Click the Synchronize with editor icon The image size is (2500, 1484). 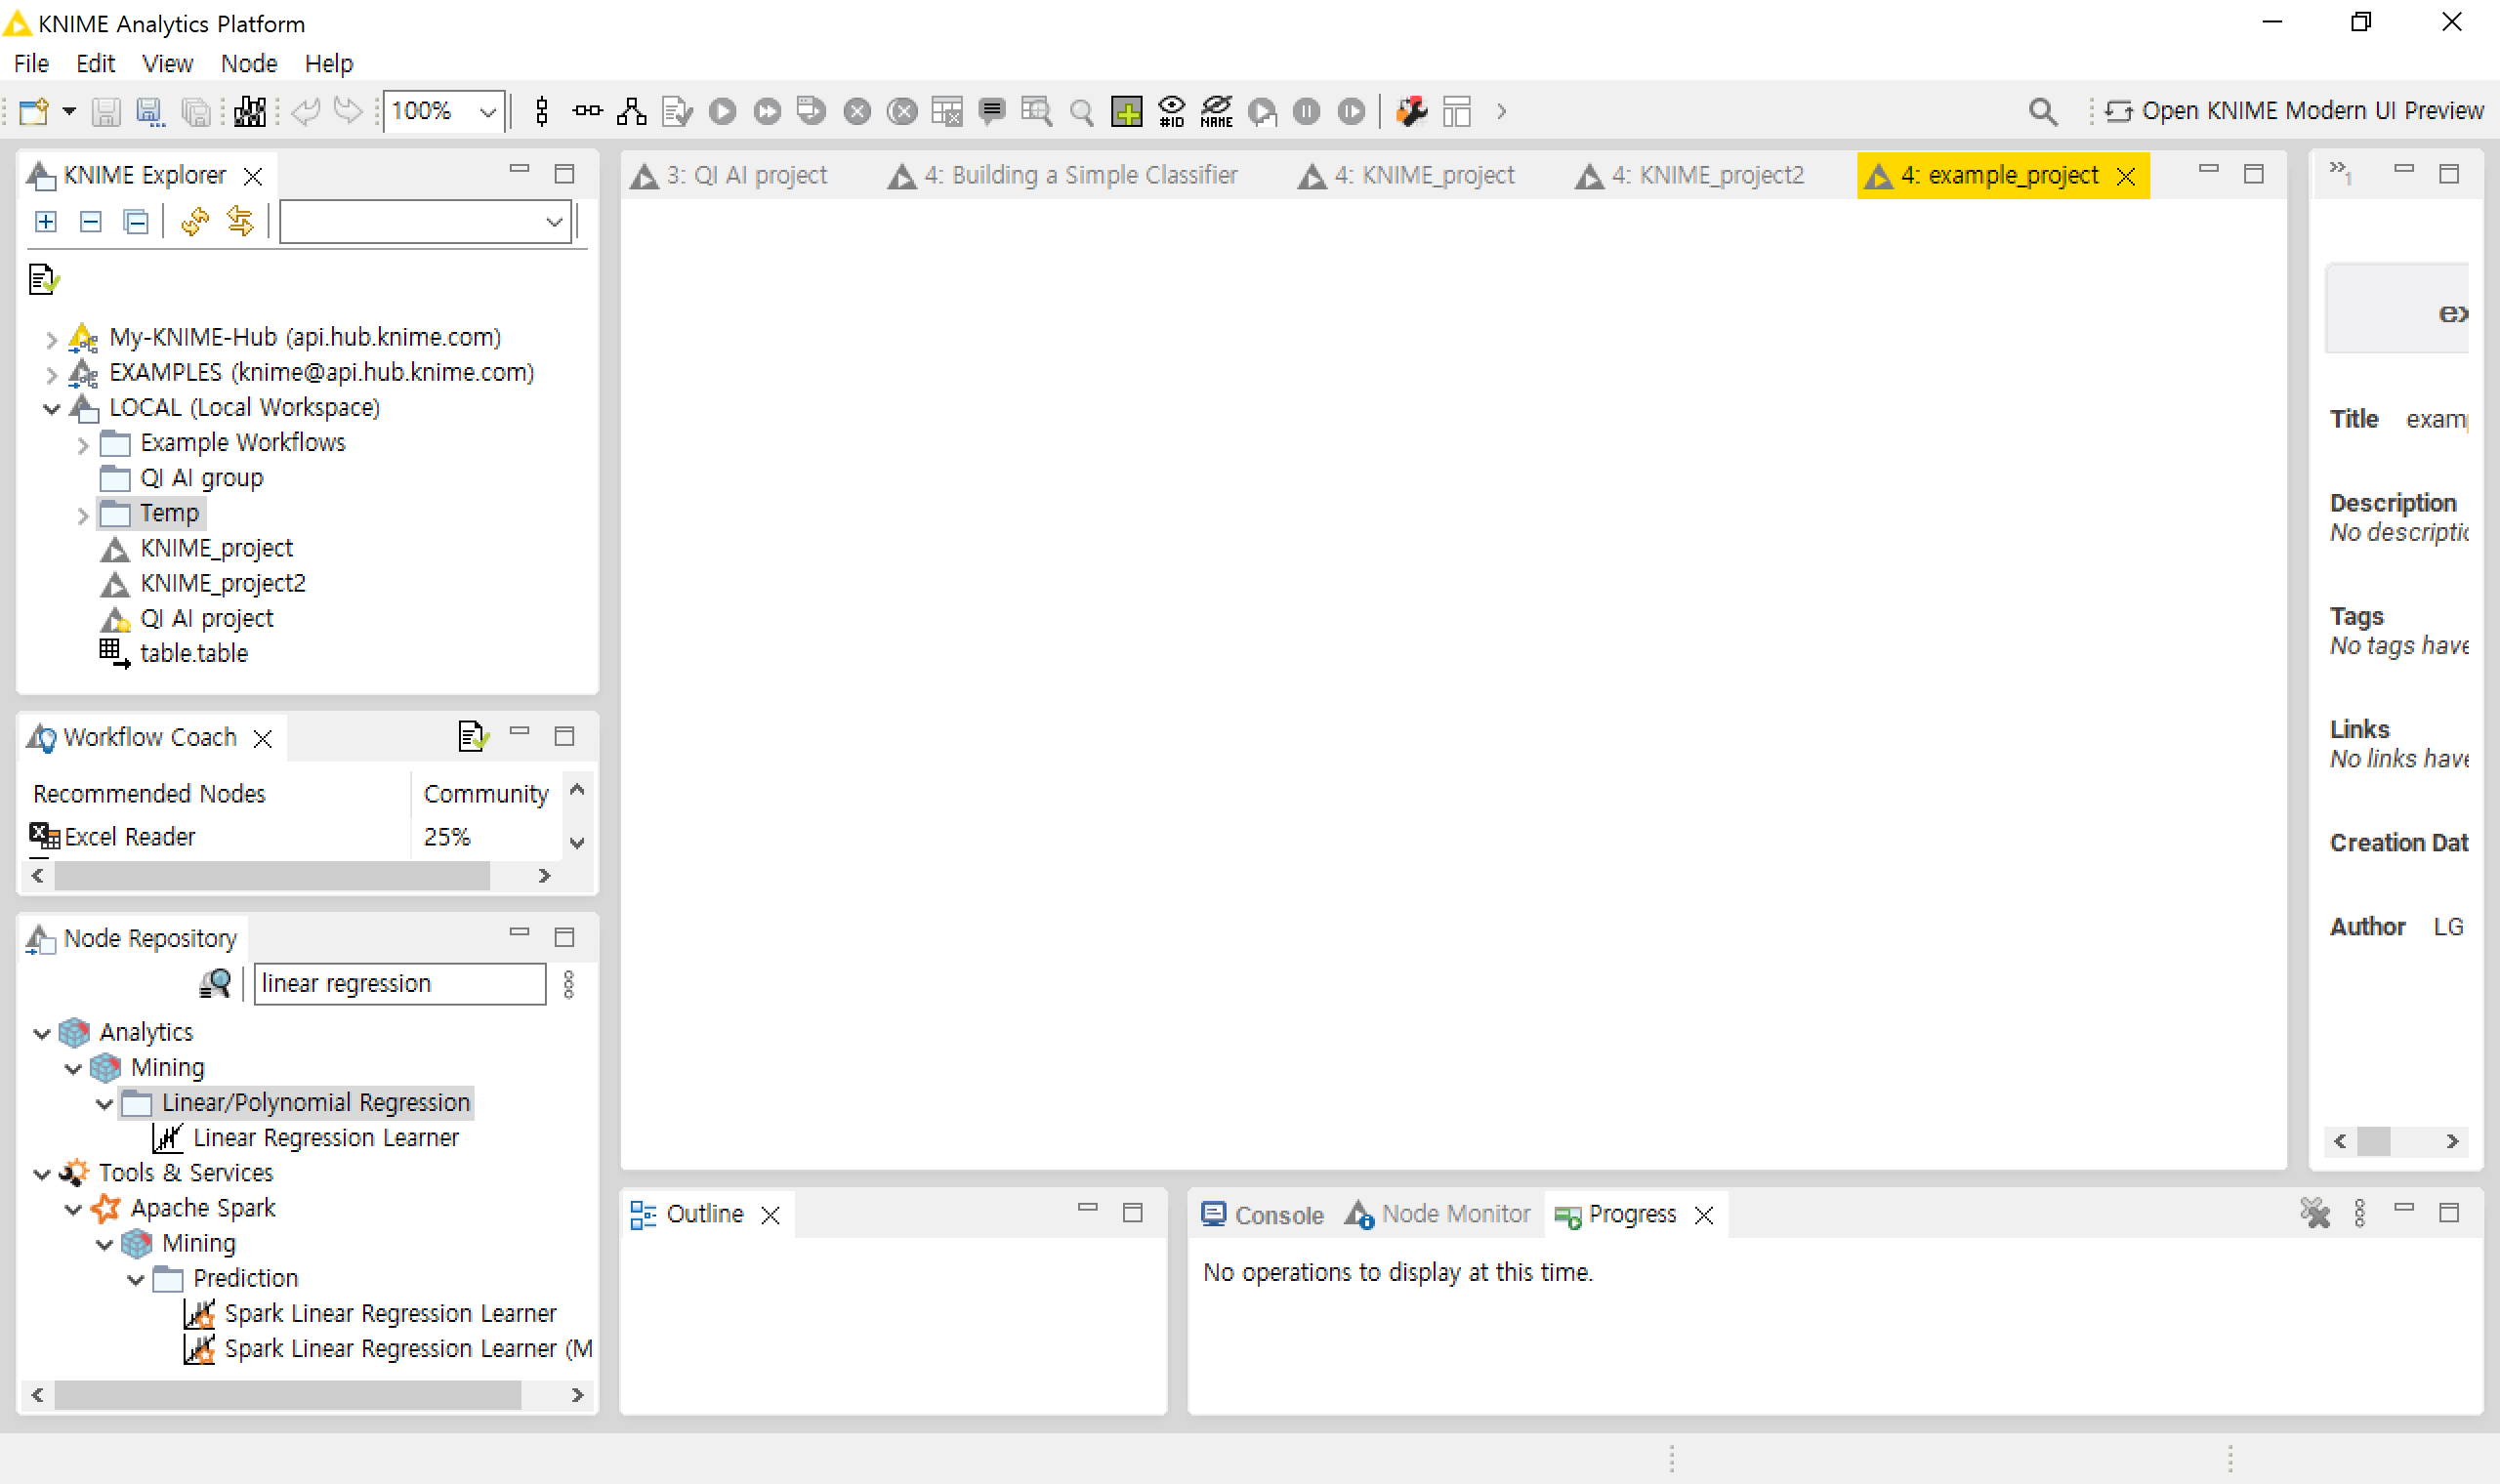240,221
